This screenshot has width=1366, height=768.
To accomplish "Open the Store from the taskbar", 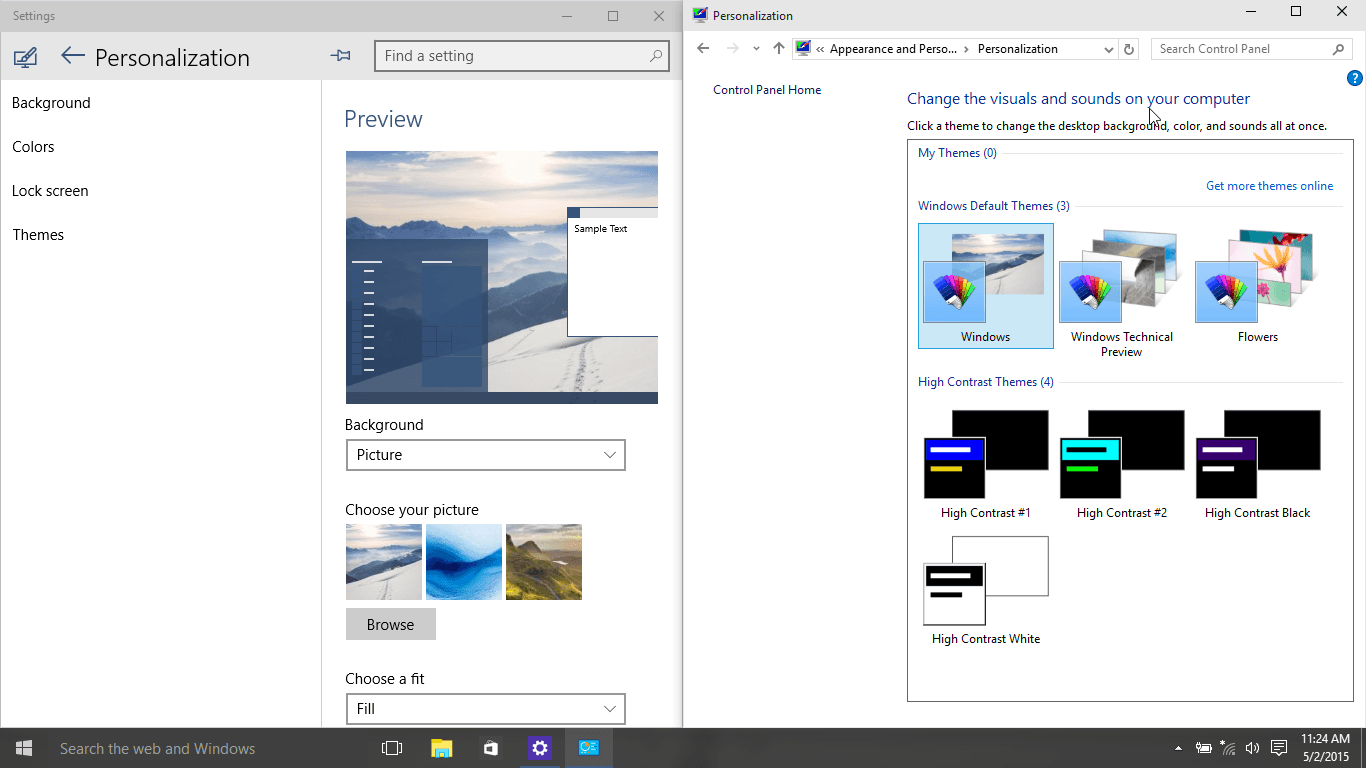I will tap(490, 748).
